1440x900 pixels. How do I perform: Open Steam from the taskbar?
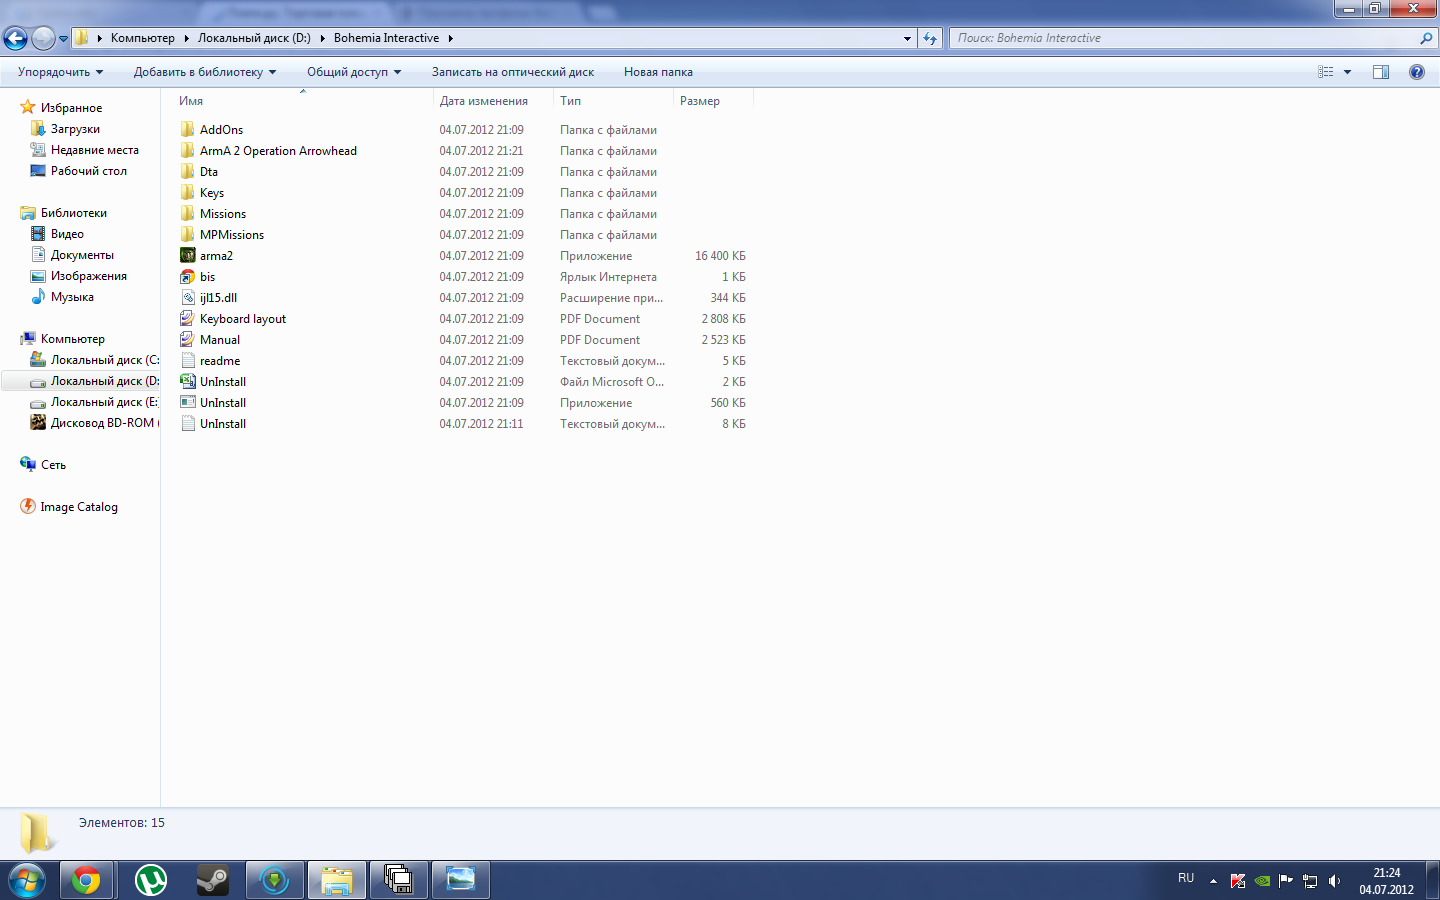pyautogui.click(x=212, y=880)
